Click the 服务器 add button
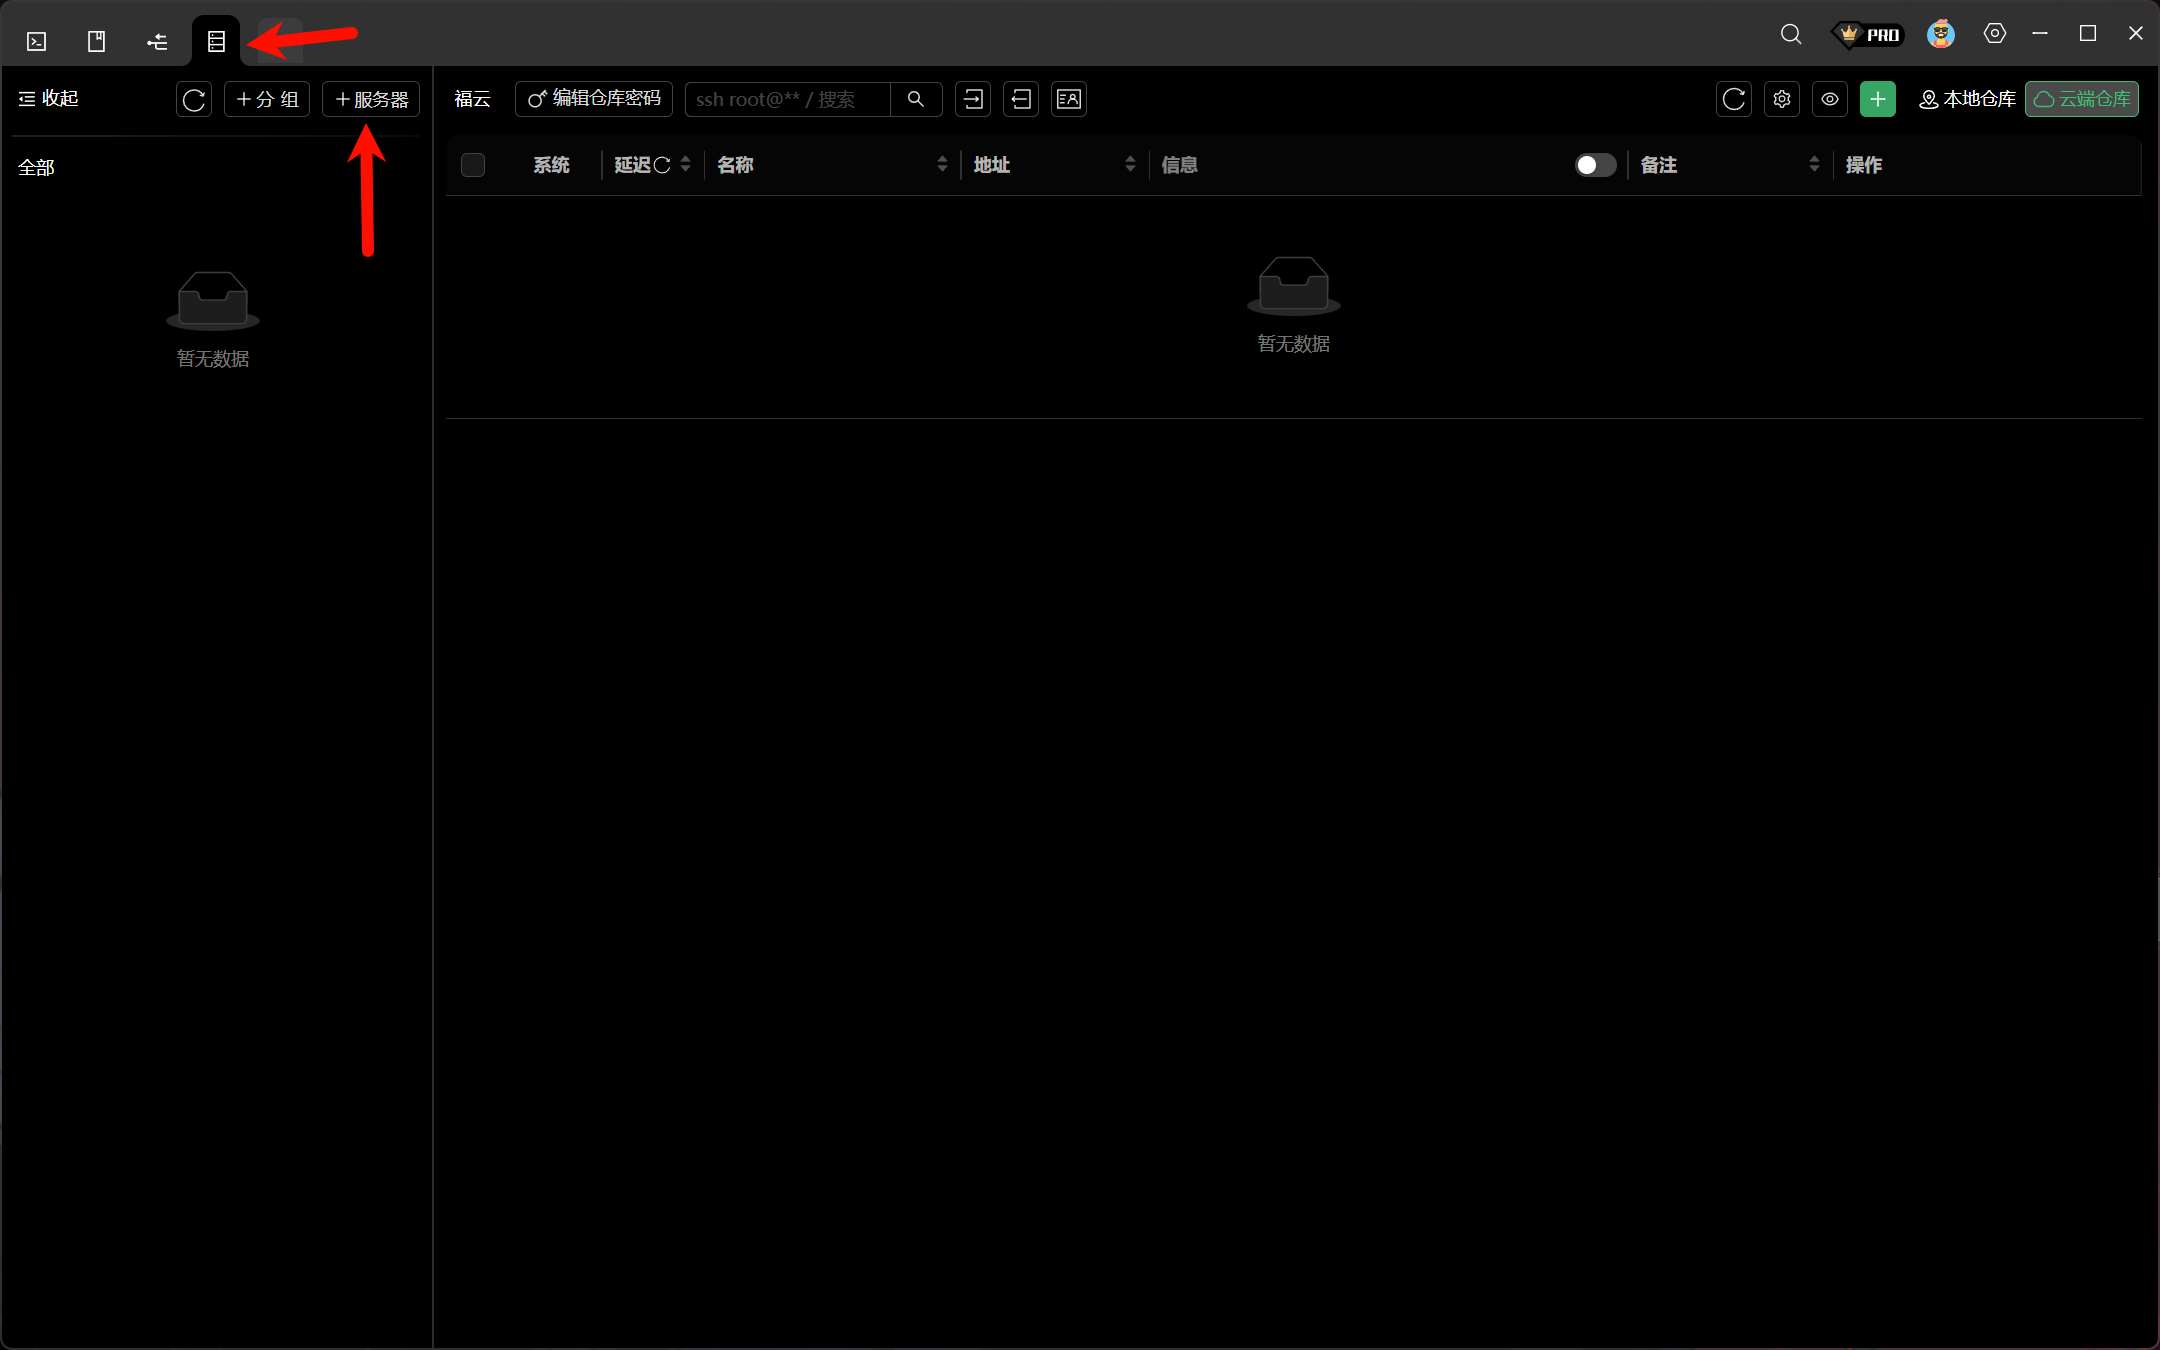 click(371, 99)
